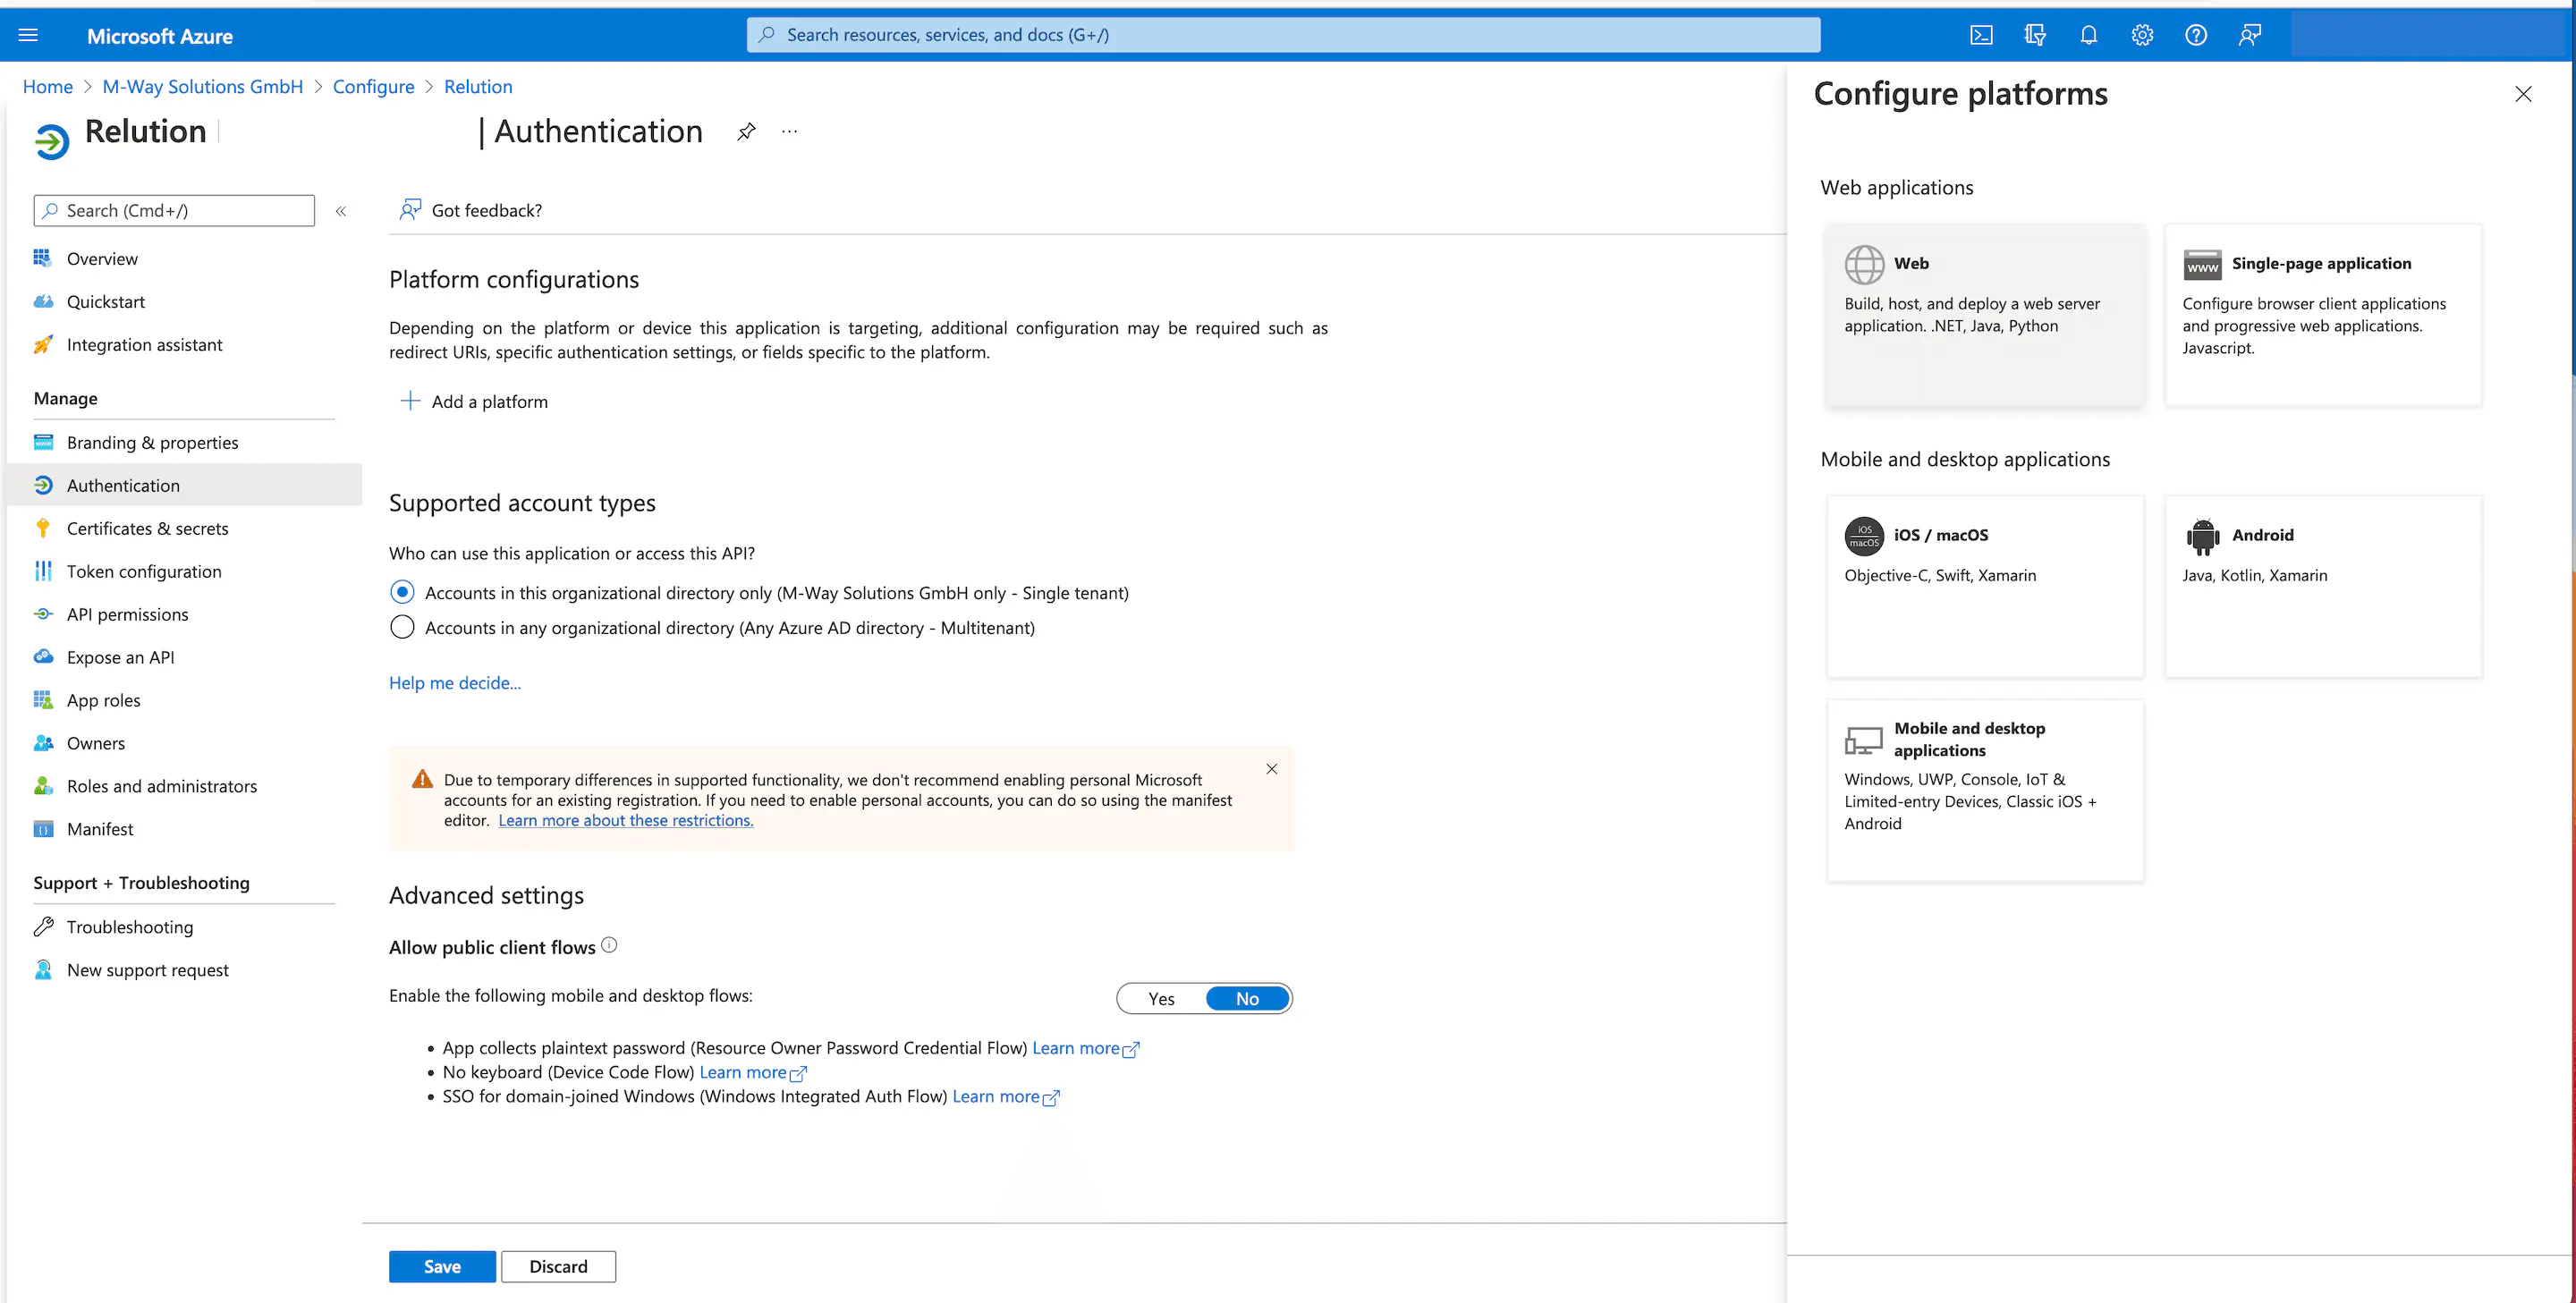Pick the Single-page application tile
Screen dimensions: 2576x1303
coord(2322,314)
